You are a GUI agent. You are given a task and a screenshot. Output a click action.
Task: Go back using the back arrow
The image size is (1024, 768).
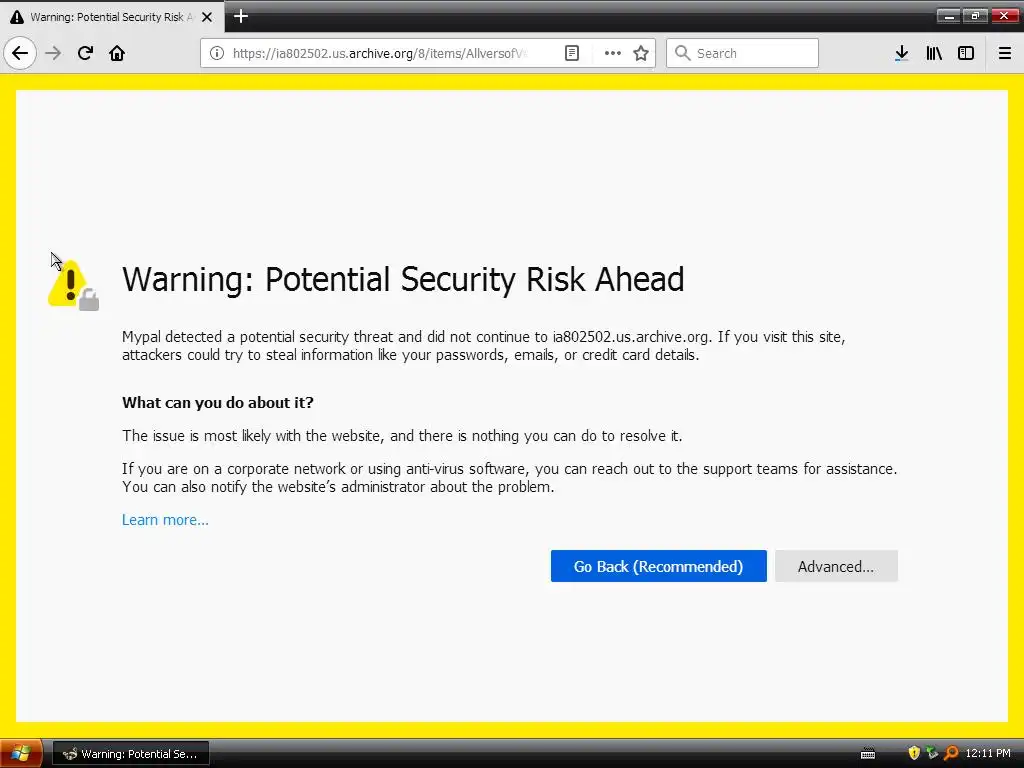[x=20, y=53]
